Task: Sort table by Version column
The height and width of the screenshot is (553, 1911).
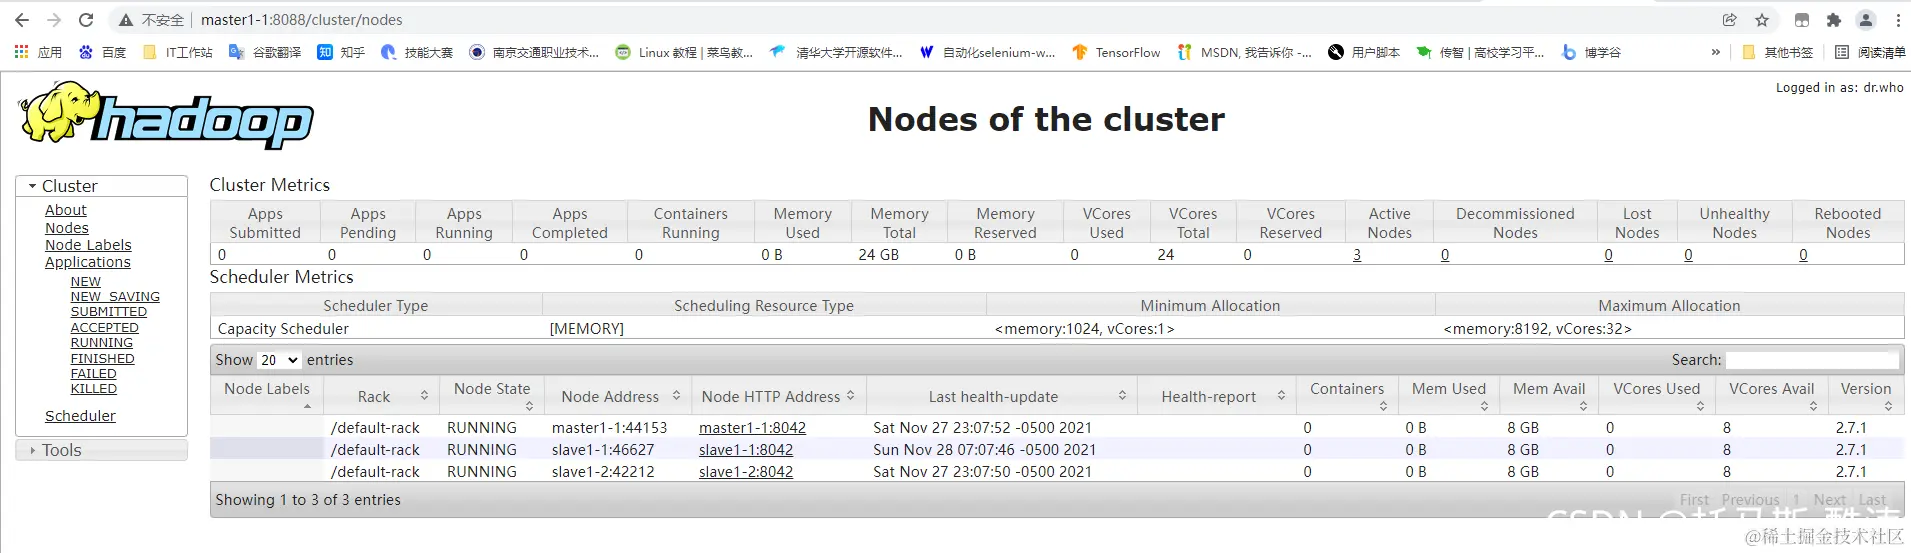Action: click(1865, 396)
